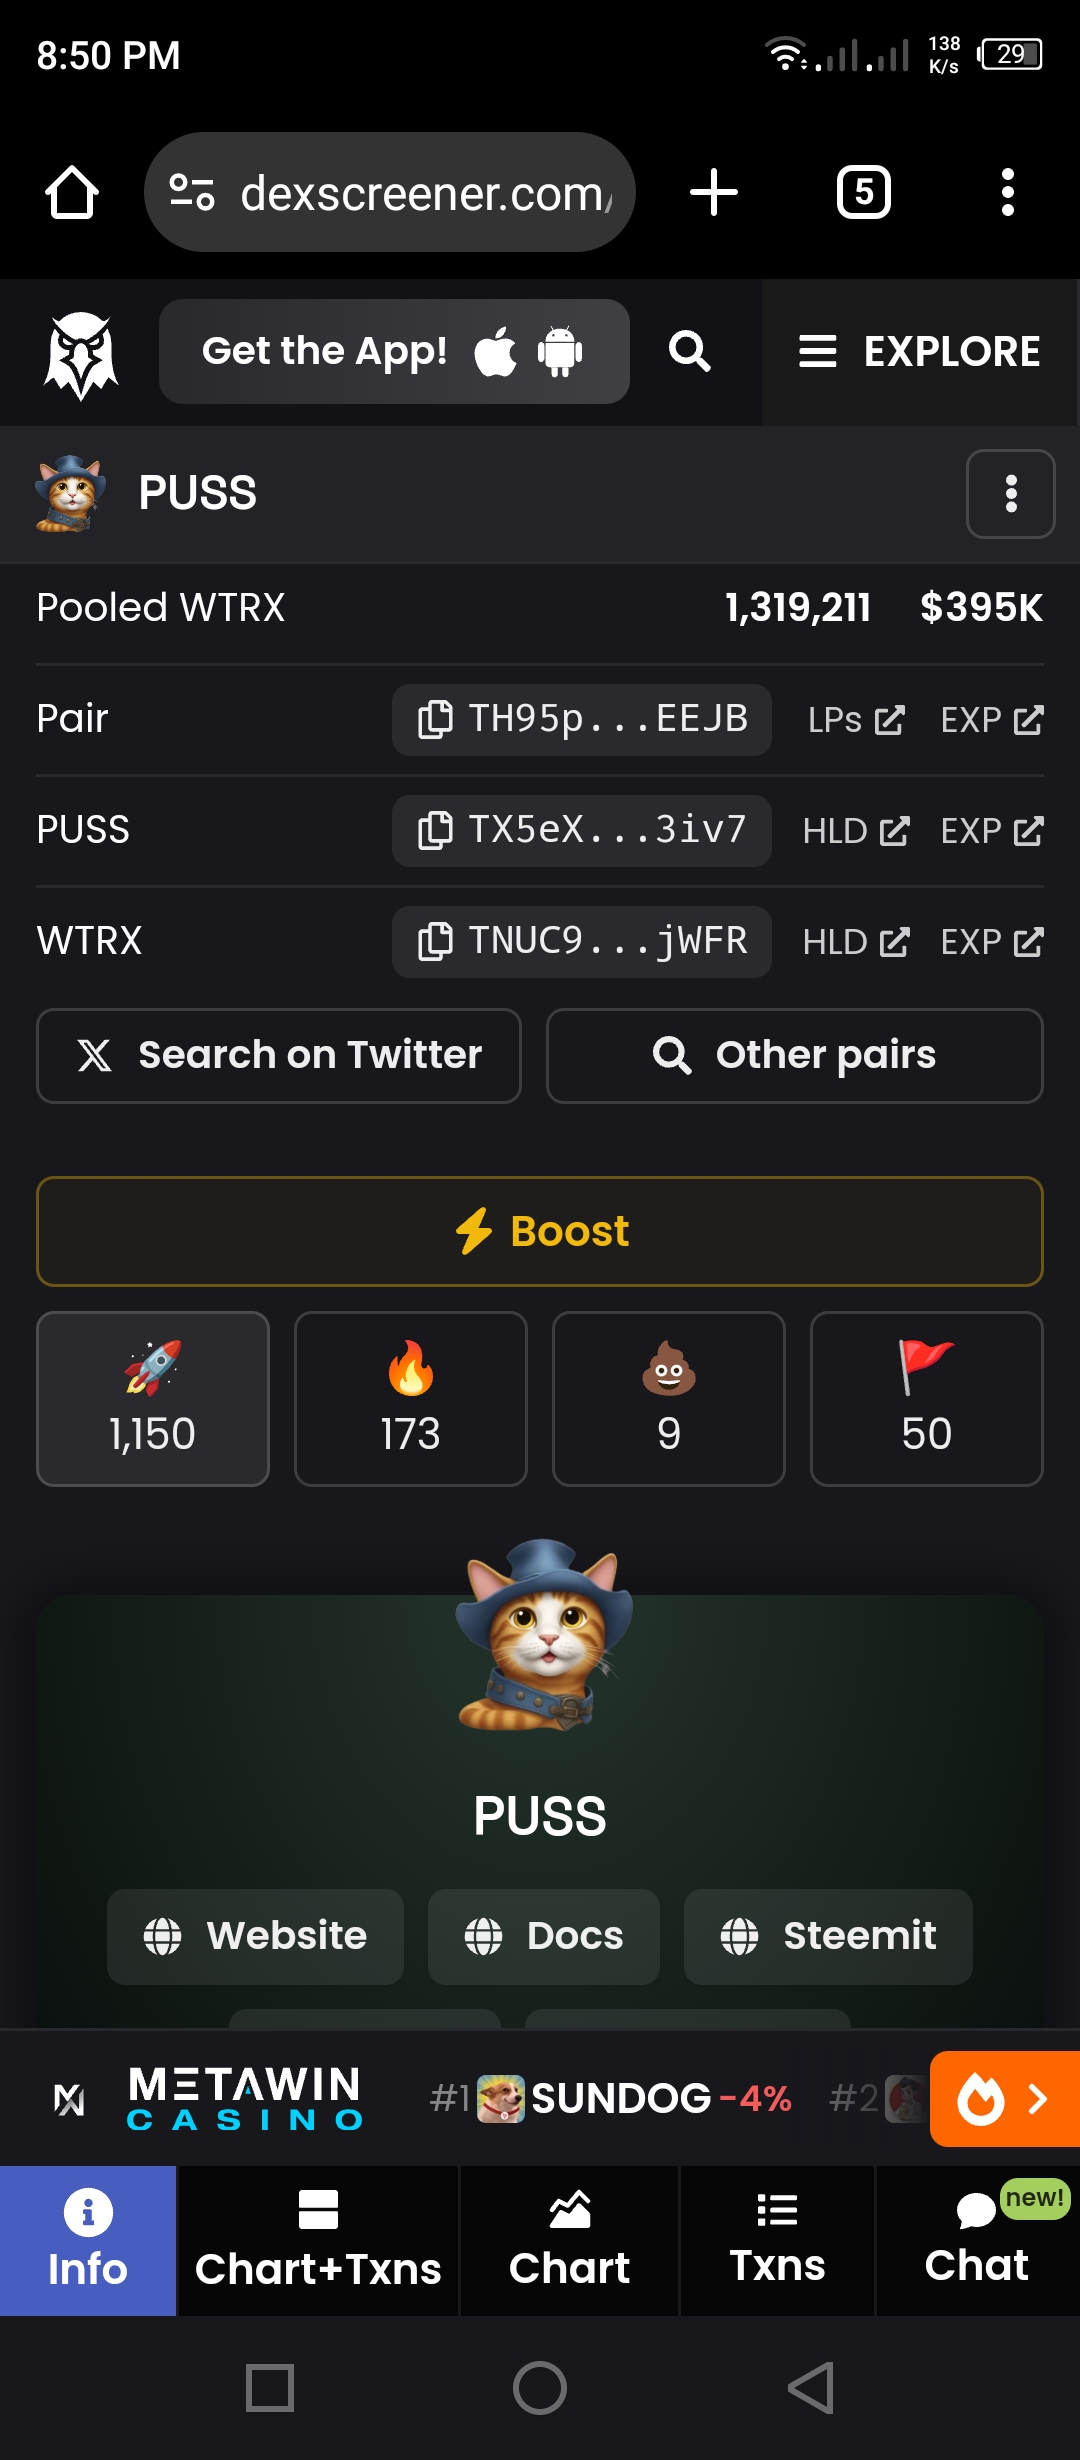Vote with the fire reaction
Screen dimensions: 1080x2460
411,1399
